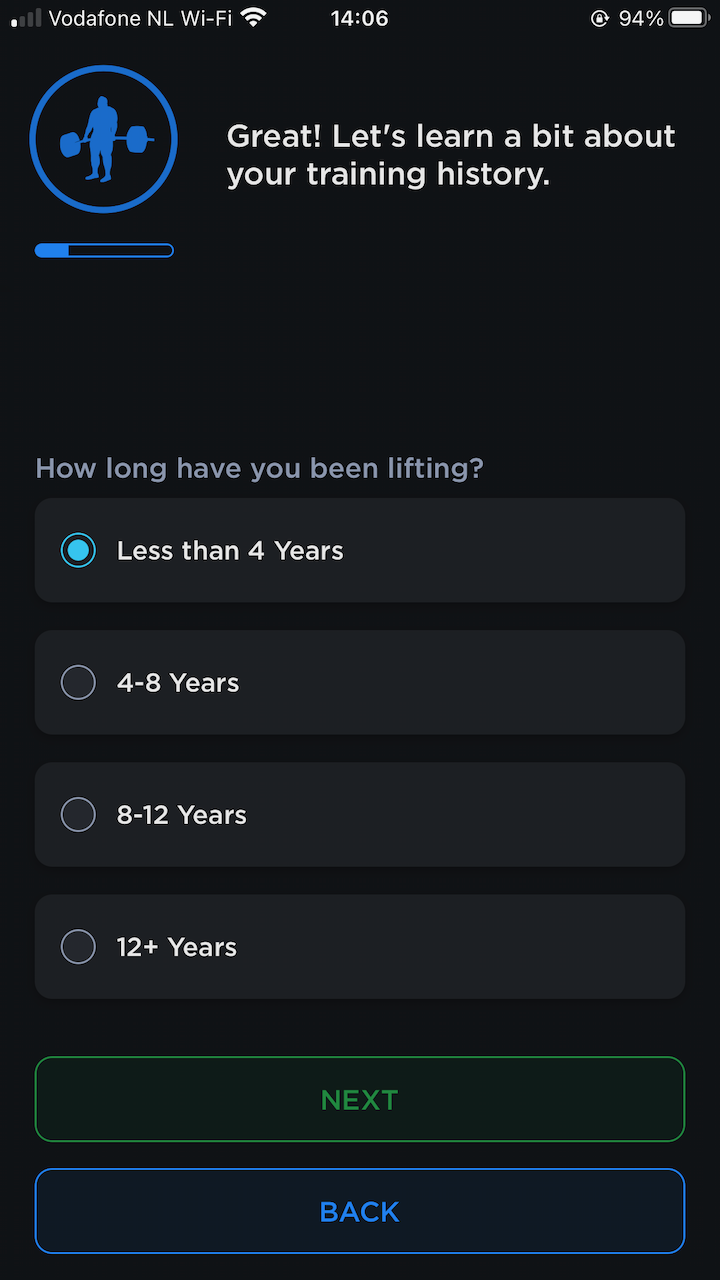This screenshot has width=720, height=1280.
Task: Tap the '8-12 Years' label text
Action: coord(182,815)
